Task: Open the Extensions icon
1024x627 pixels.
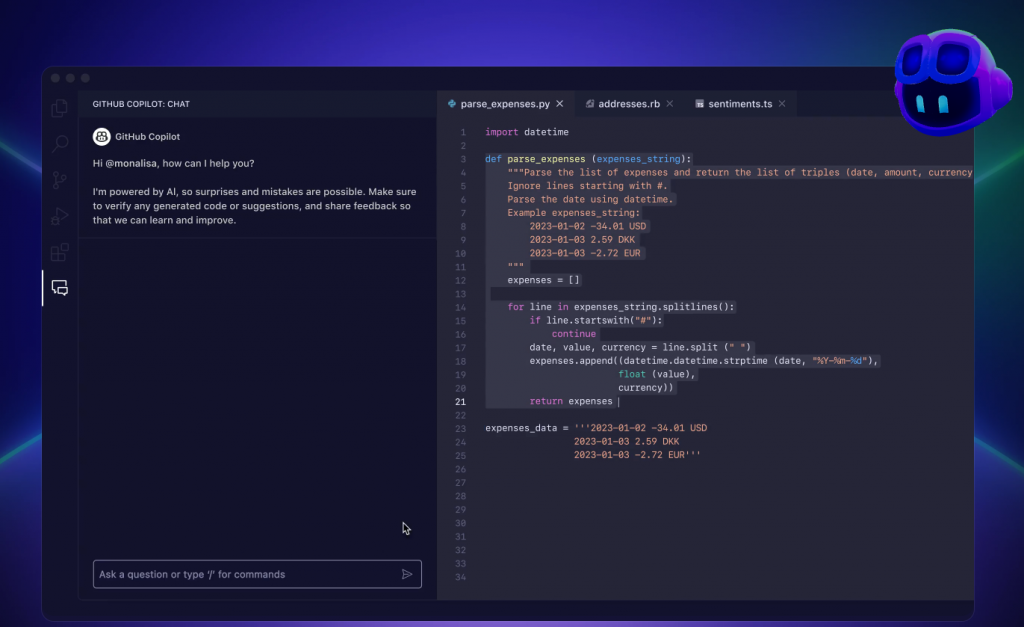Action: point(59,251)
